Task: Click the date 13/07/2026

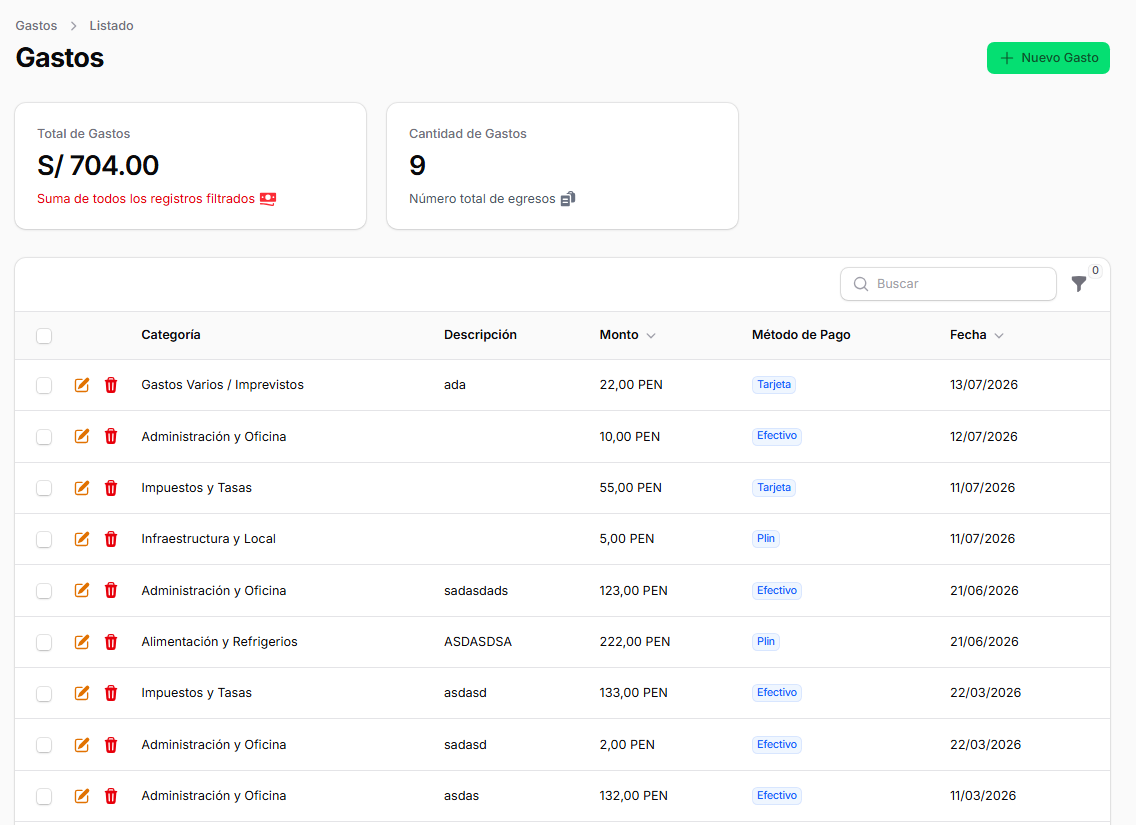Action: 984,385
